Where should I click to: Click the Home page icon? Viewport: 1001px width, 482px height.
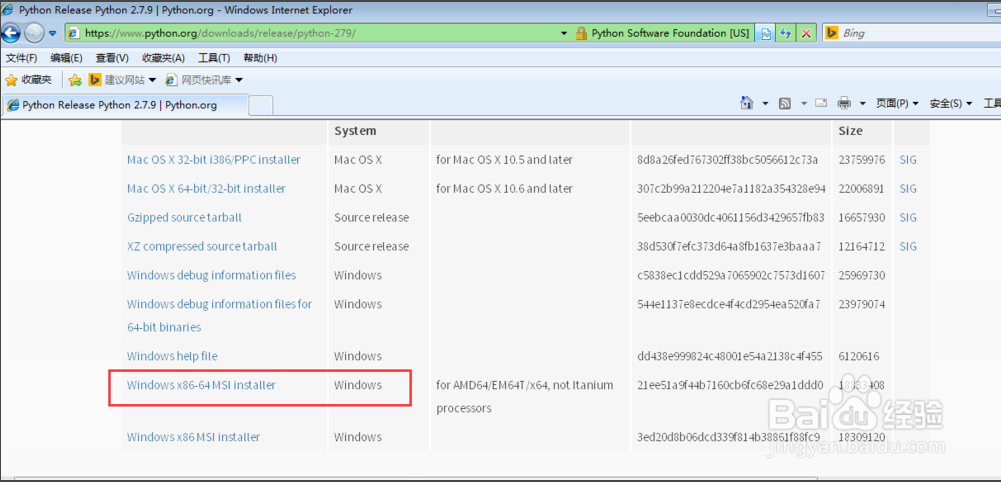pyautogui.click(x=746, y=103)
